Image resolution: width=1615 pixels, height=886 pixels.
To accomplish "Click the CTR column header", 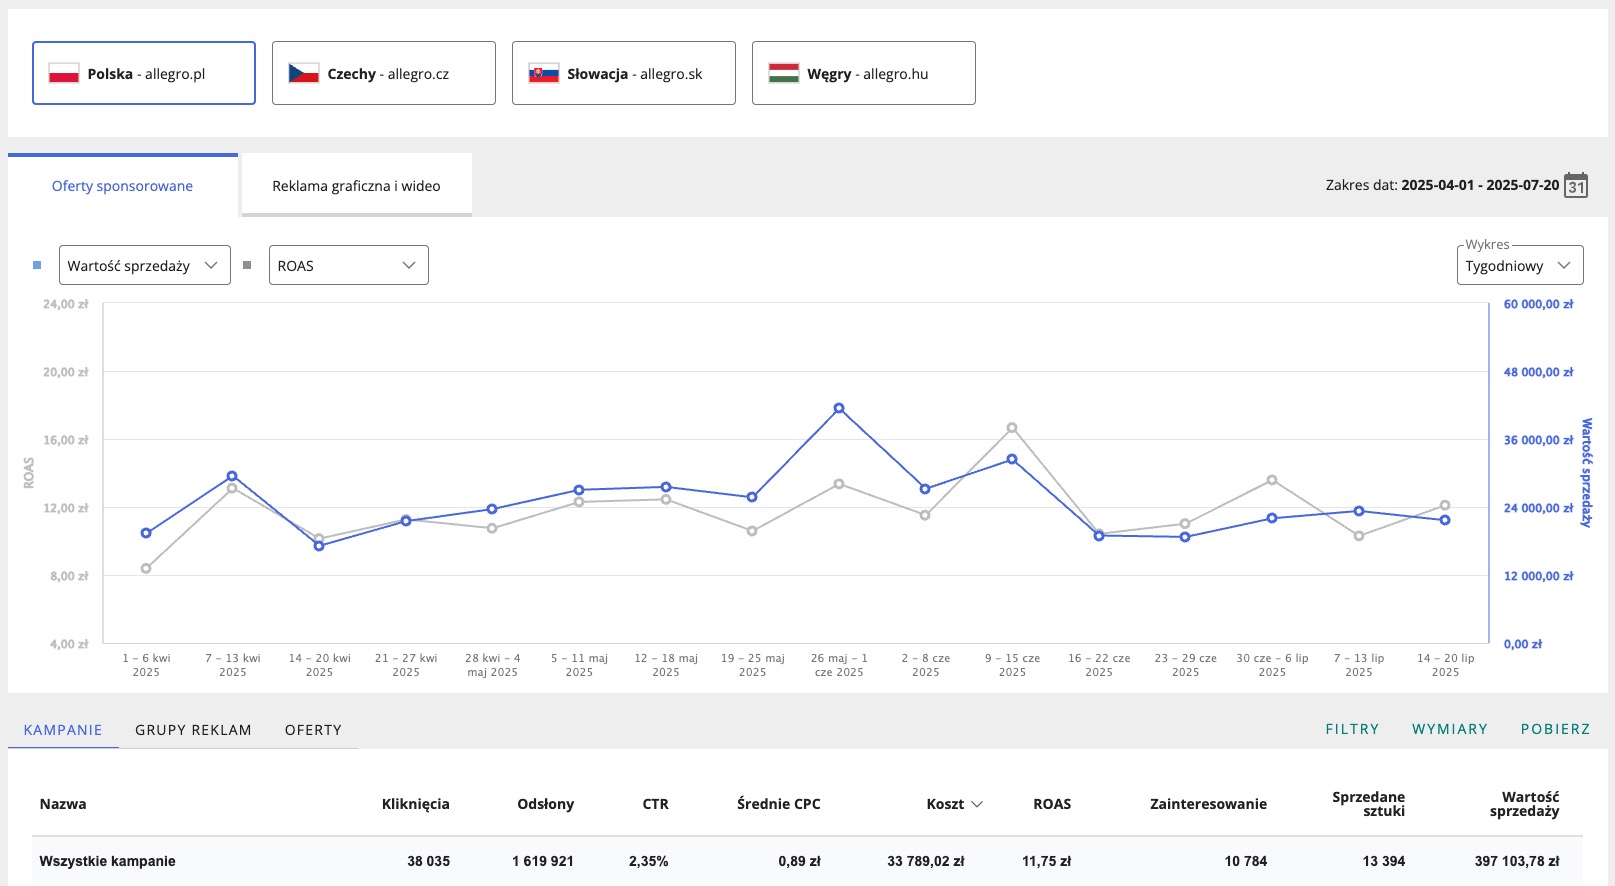I will (x=656, y=804).
